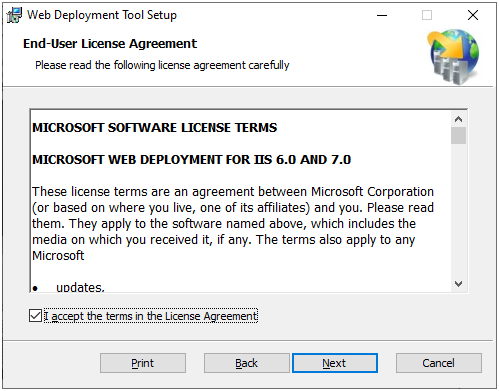This screenshot has width=499, height=391.
Task: Minimize the Web Deployment Tool Setup window
Action: (x=382, y=15)
